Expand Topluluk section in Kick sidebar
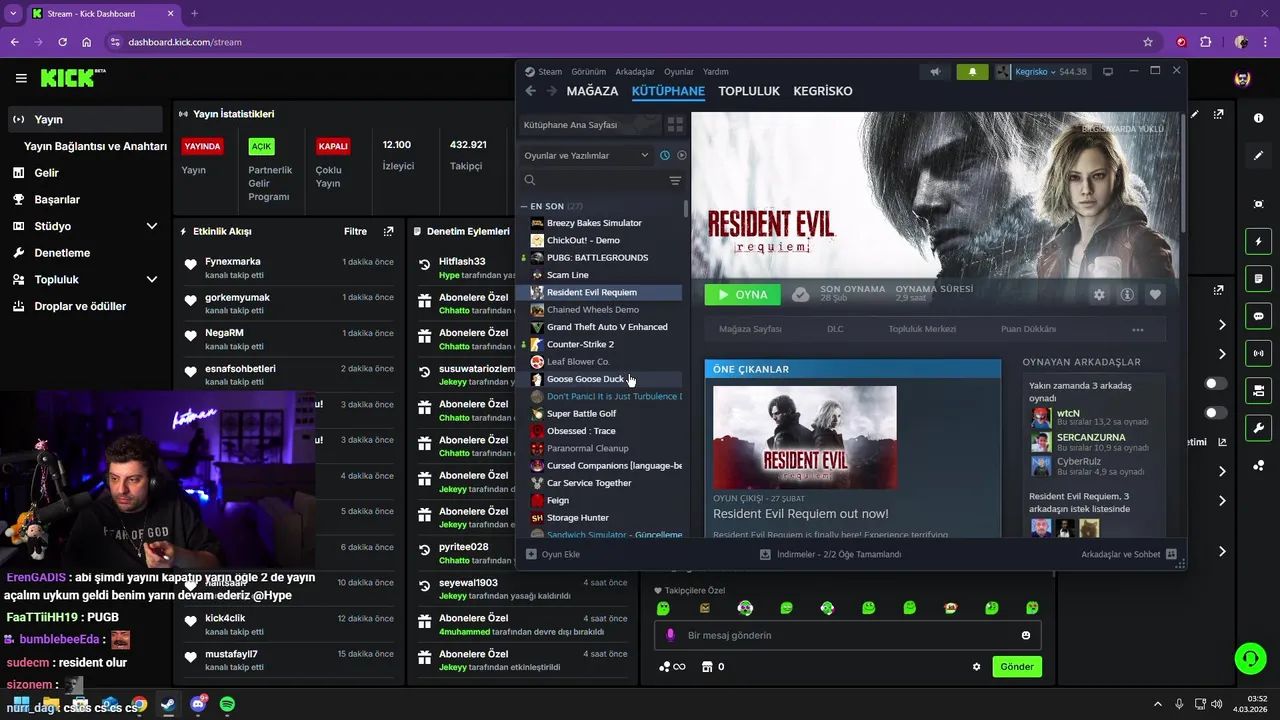 pos(152,279)
